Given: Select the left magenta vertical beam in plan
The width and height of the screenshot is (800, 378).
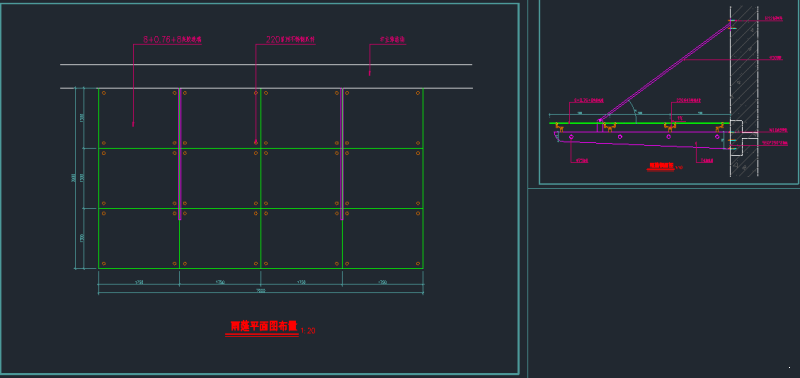Looking at the screenshot, I should click(x=180, y=154).
